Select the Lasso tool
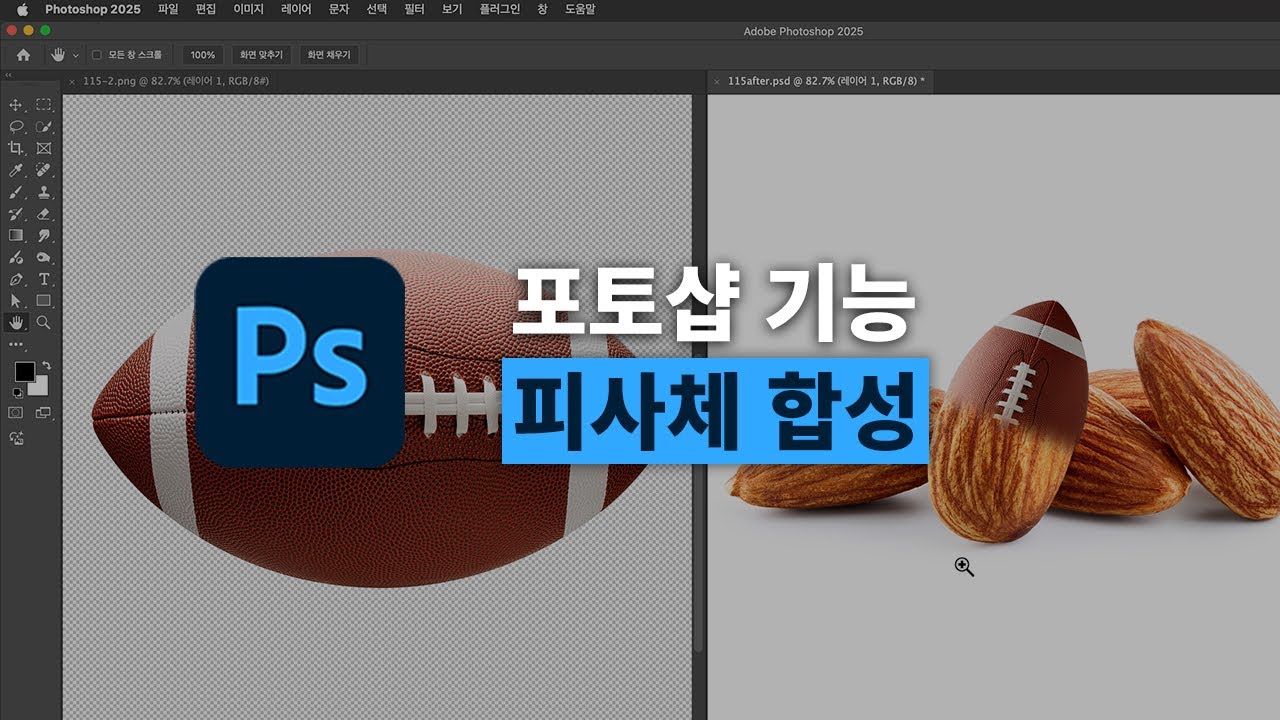1280x720 pixels. tap(16, 126)
